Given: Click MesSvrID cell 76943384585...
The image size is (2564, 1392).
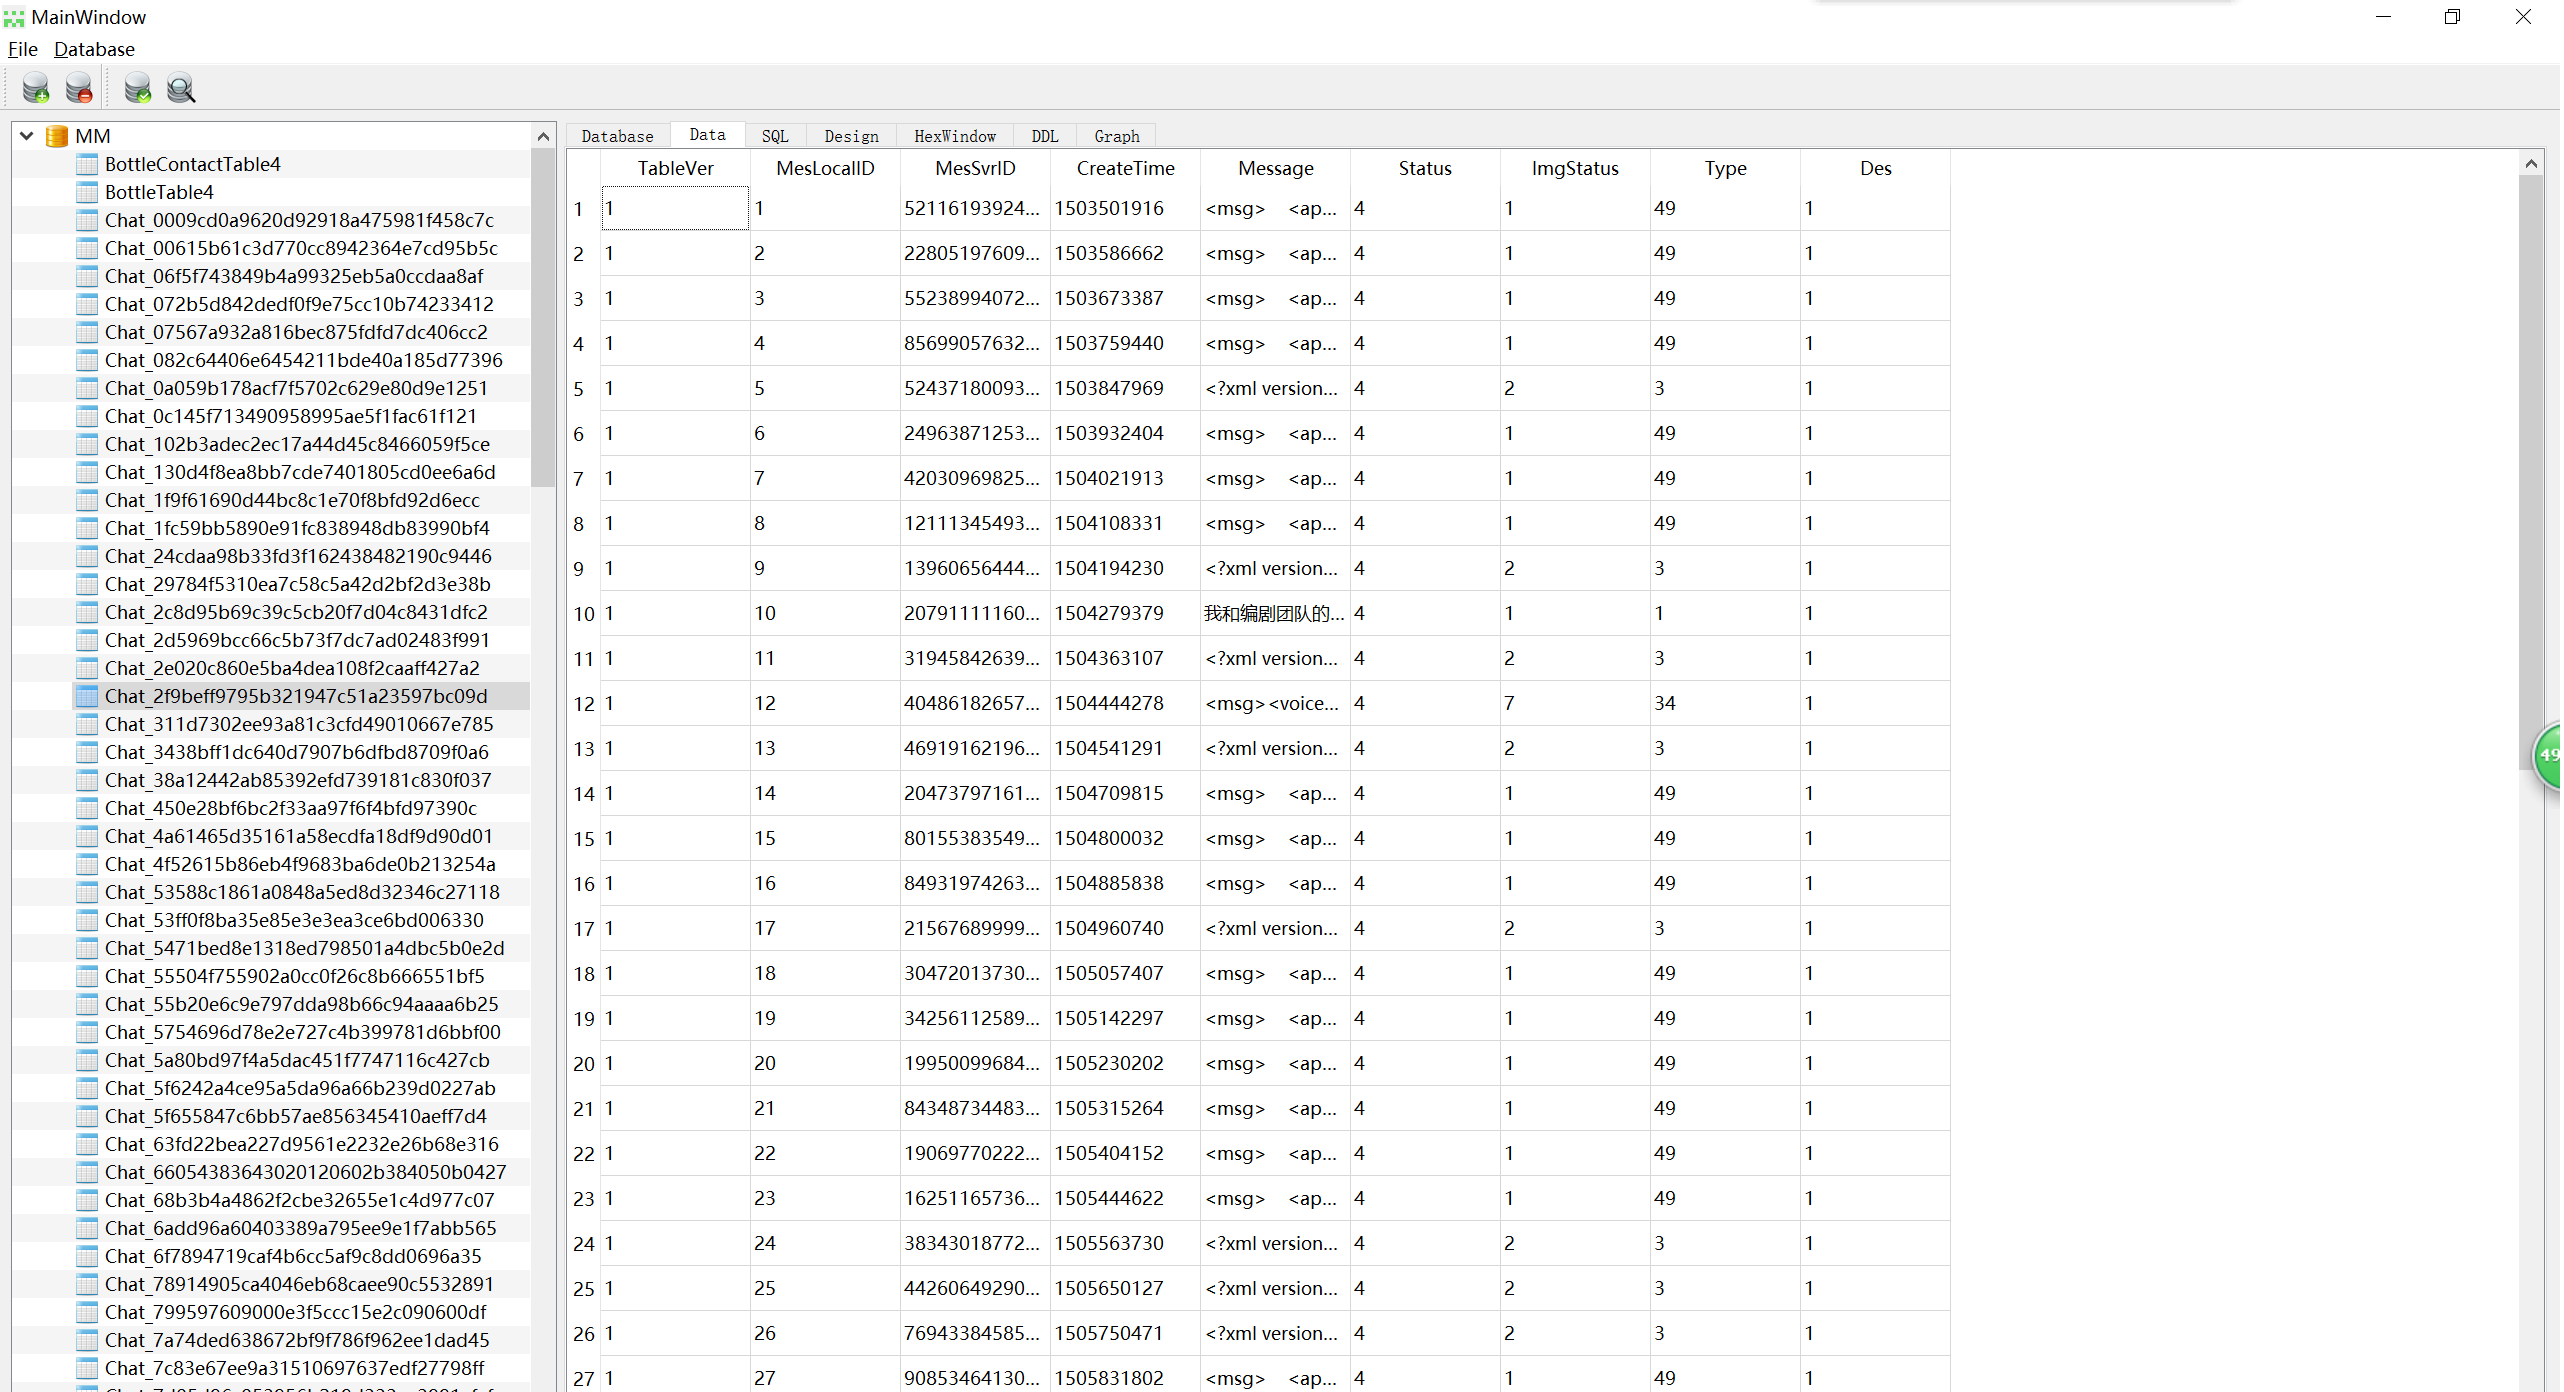Looking at the screenshot, I should (x=976, y=1333).
